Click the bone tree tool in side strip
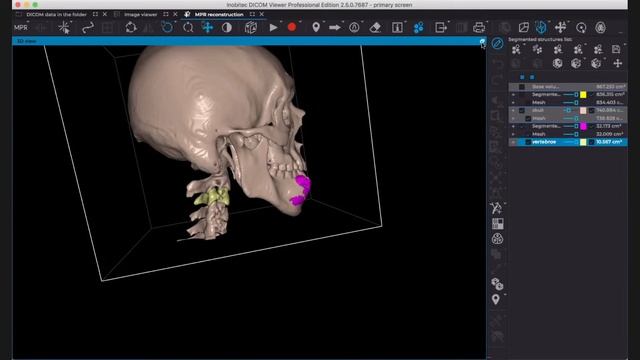This screenshot has width=640, height=360. (497, 208)
